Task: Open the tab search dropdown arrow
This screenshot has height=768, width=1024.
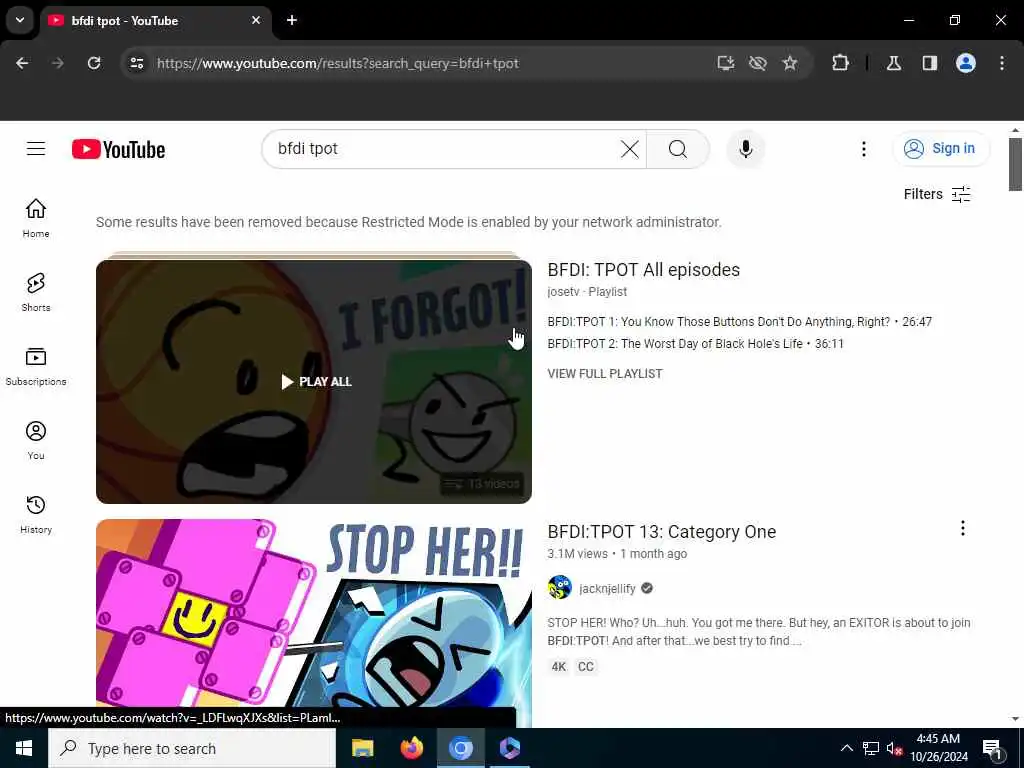Action: pyautogui.click(x=20, y=20)
